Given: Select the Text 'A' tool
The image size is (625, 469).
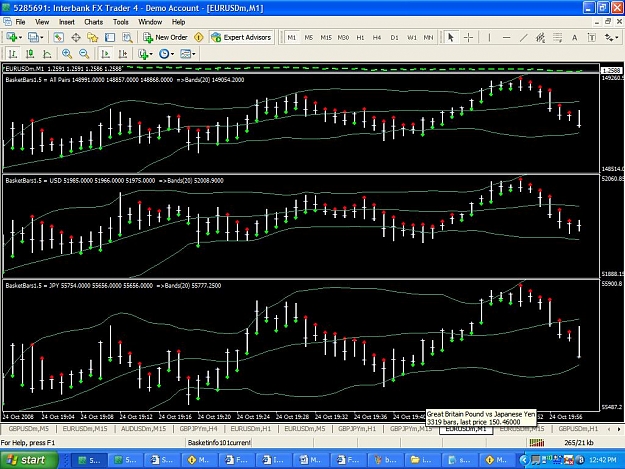Looking at the screenshot, I should tap(574, 37).
